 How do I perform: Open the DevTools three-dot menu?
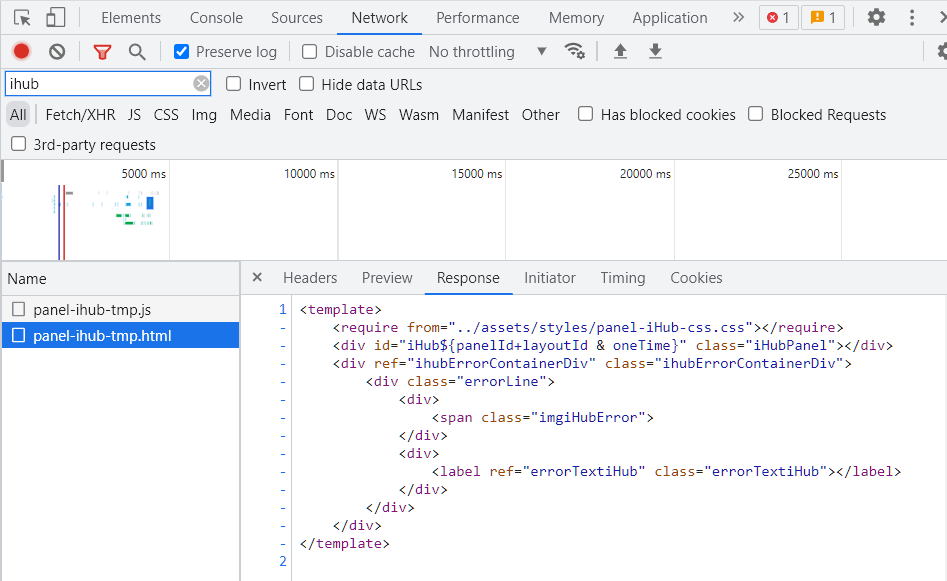(x=912, y=17)
